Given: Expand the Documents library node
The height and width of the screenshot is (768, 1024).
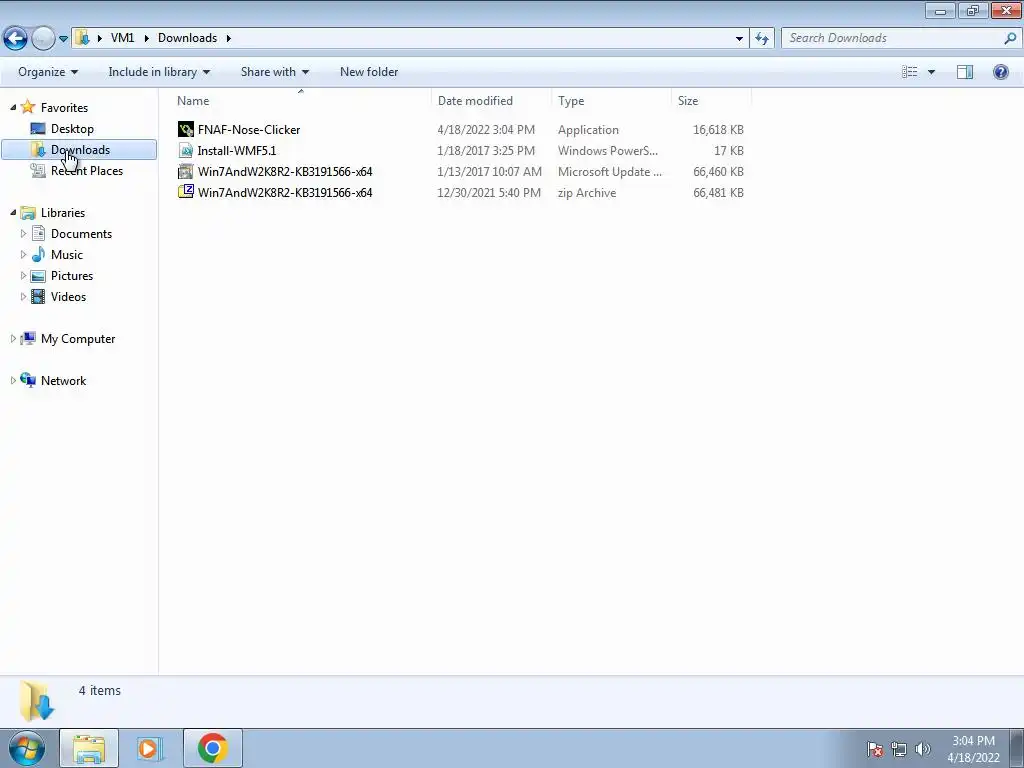Looking at the screenshot, I should [x=24, y=233].
